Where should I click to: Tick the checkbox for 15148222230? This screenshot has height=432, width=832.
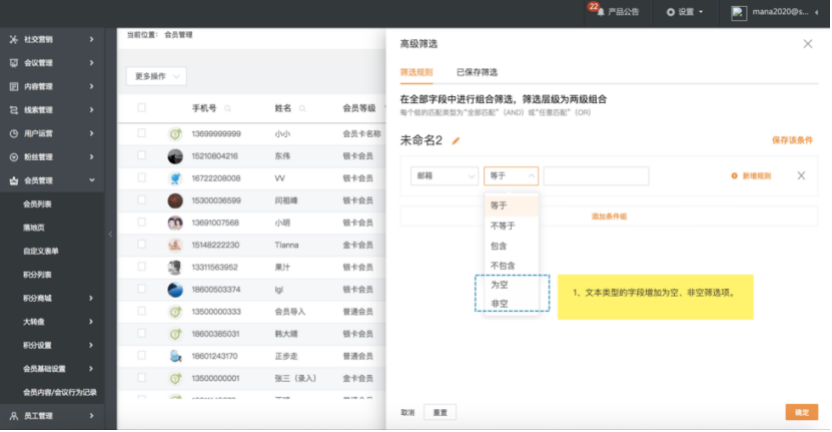click(141, 245)
